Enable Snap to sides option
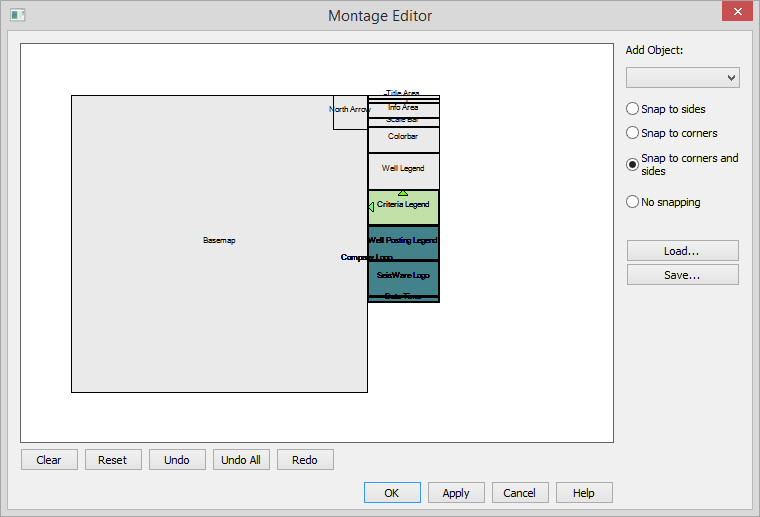Viewport: 760px width, 517px height. pyautogui.click(x=633, y=109)
